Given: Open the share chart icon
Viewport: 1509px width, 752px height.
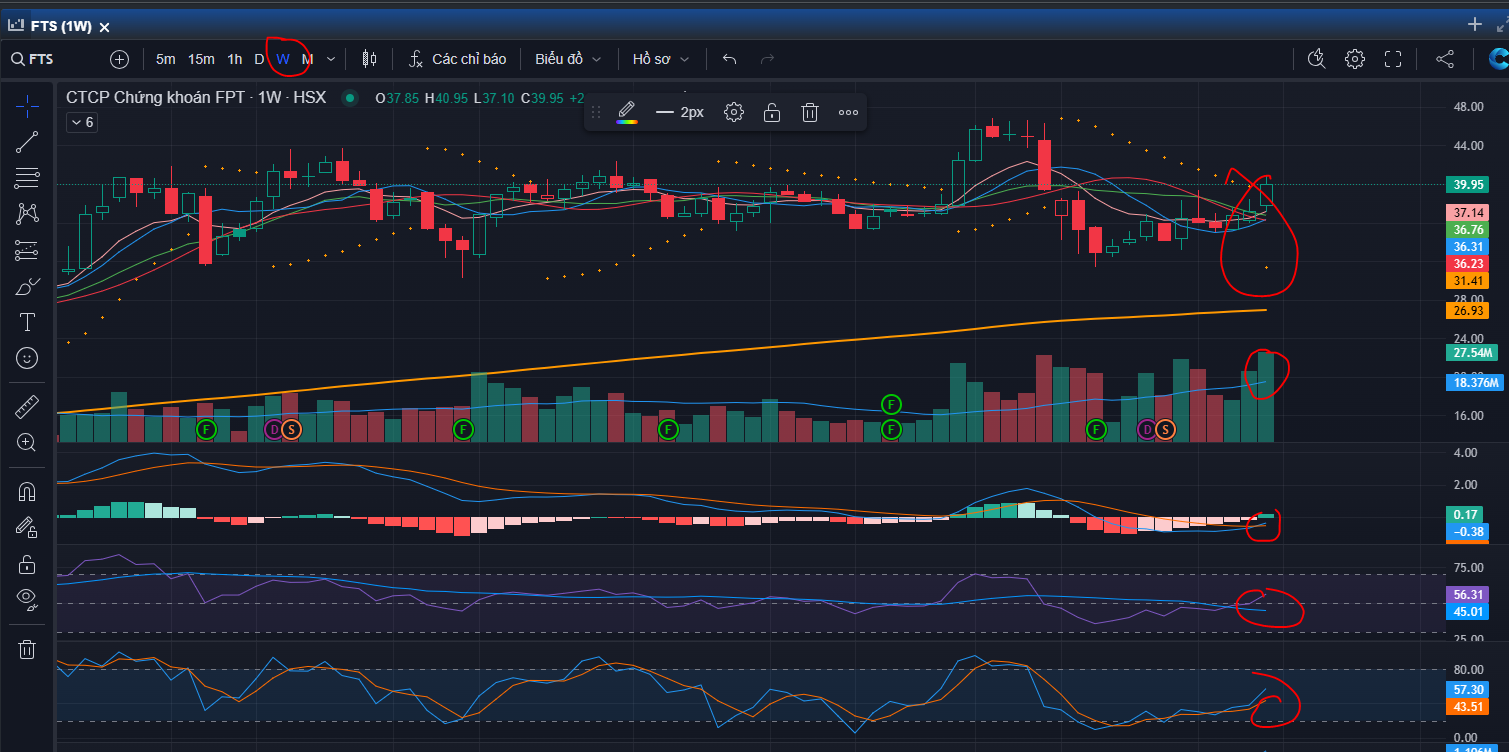Looking at the screenshot, I should [1445, 59].
